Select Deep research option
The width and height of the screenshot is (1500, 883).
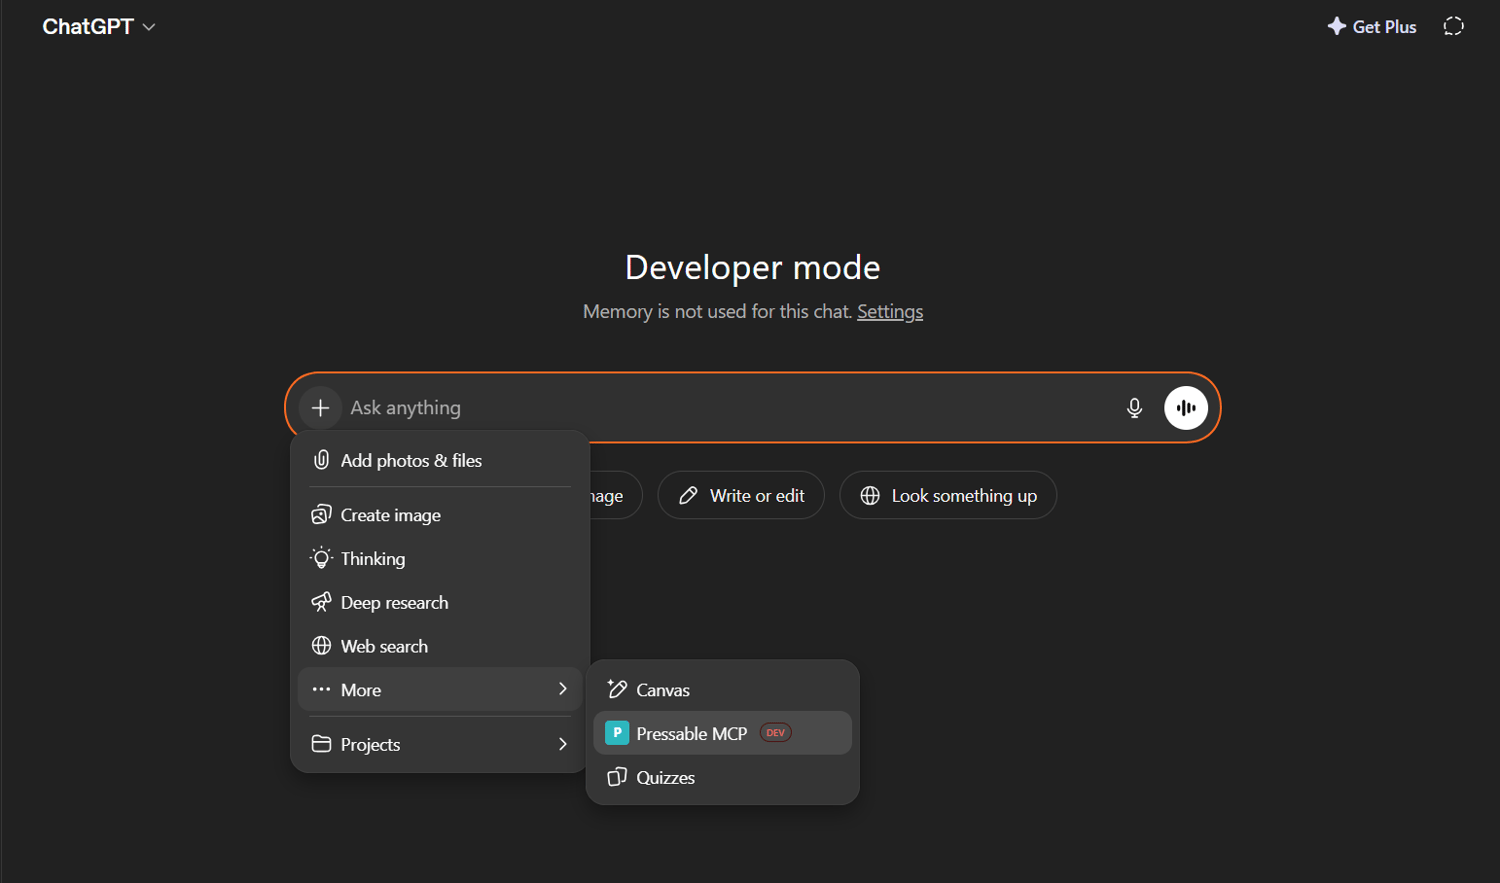click(x=440, y=602)
